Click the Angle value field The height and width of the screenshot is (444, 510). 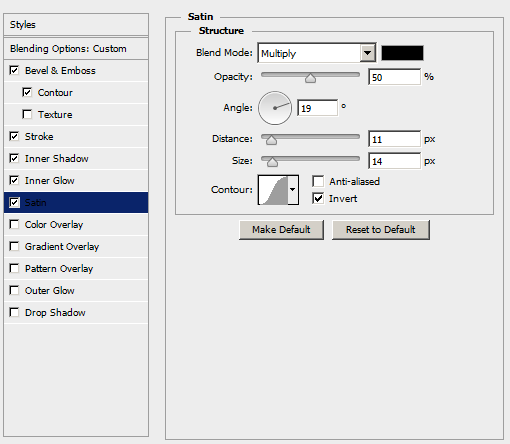click(317, 108)
